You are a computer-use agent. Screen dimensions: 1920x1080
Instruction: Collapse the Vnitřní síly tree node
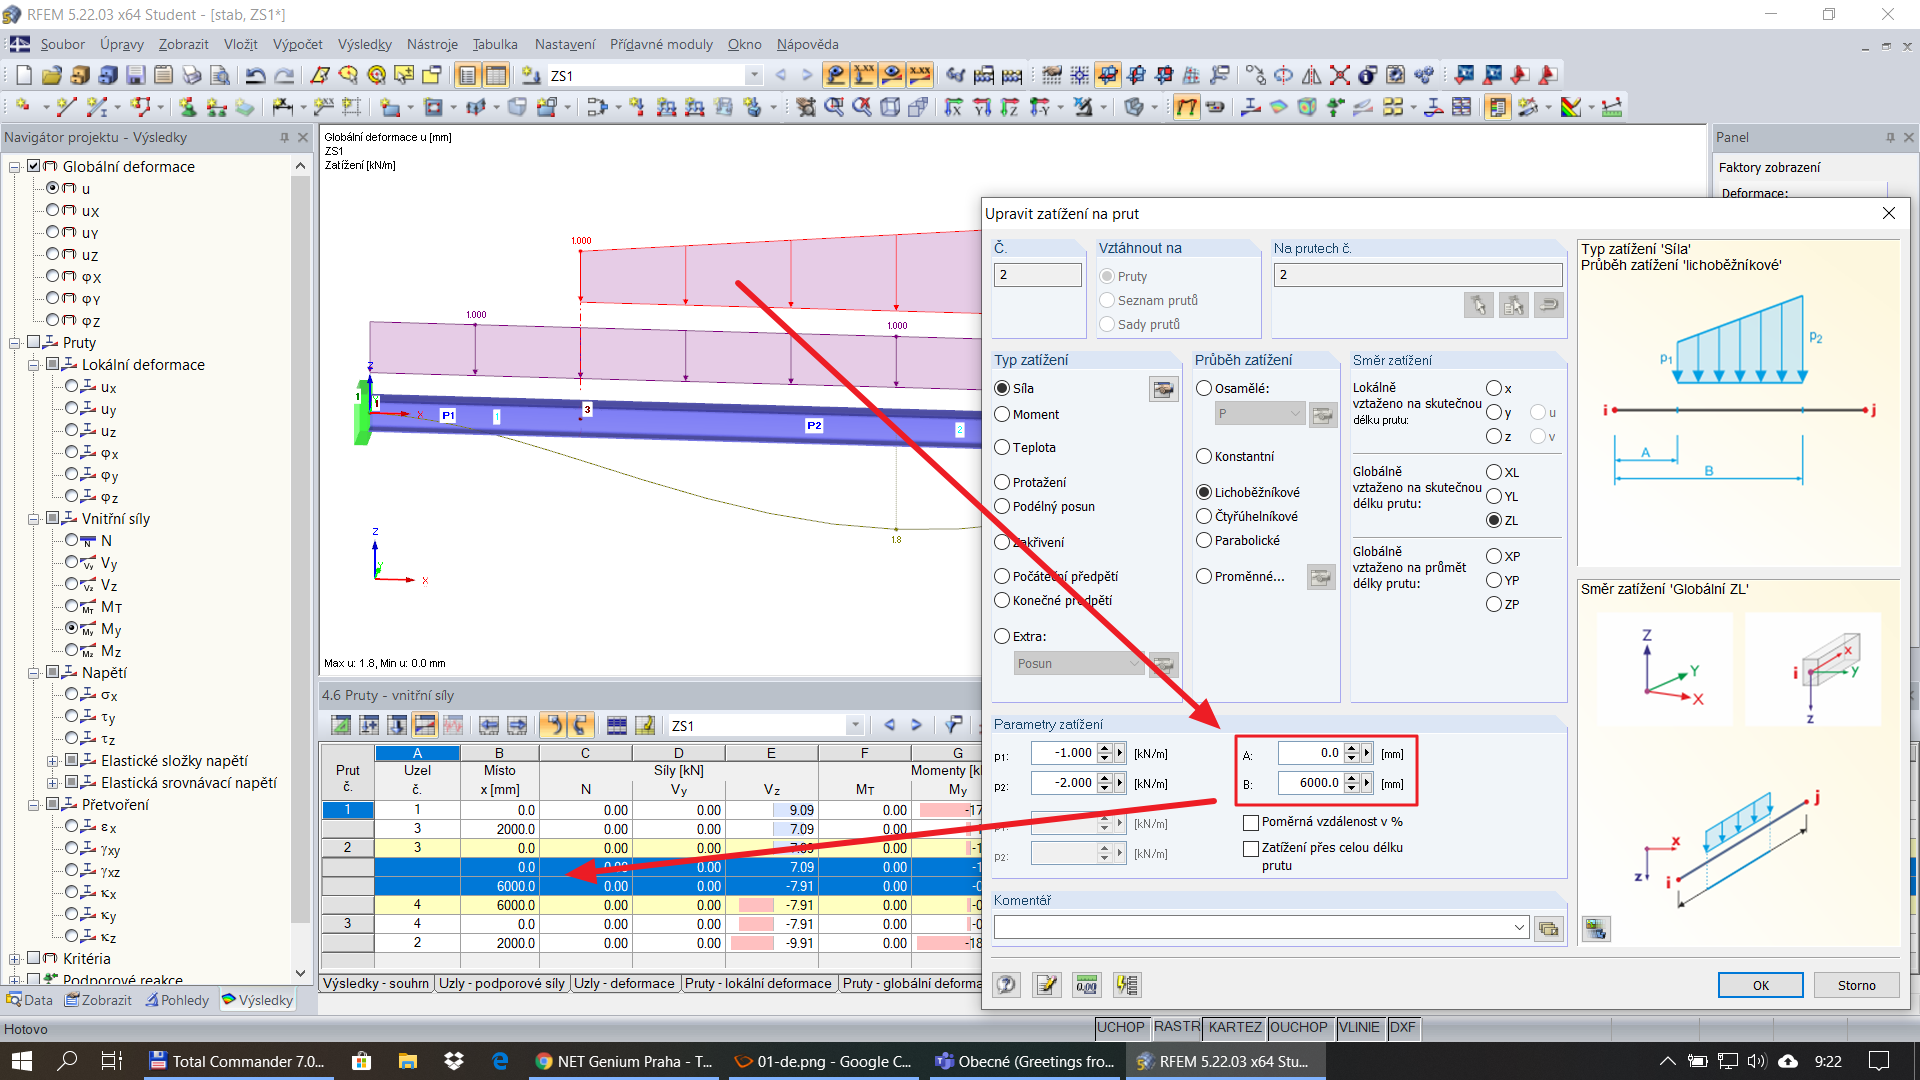point(34,519)
